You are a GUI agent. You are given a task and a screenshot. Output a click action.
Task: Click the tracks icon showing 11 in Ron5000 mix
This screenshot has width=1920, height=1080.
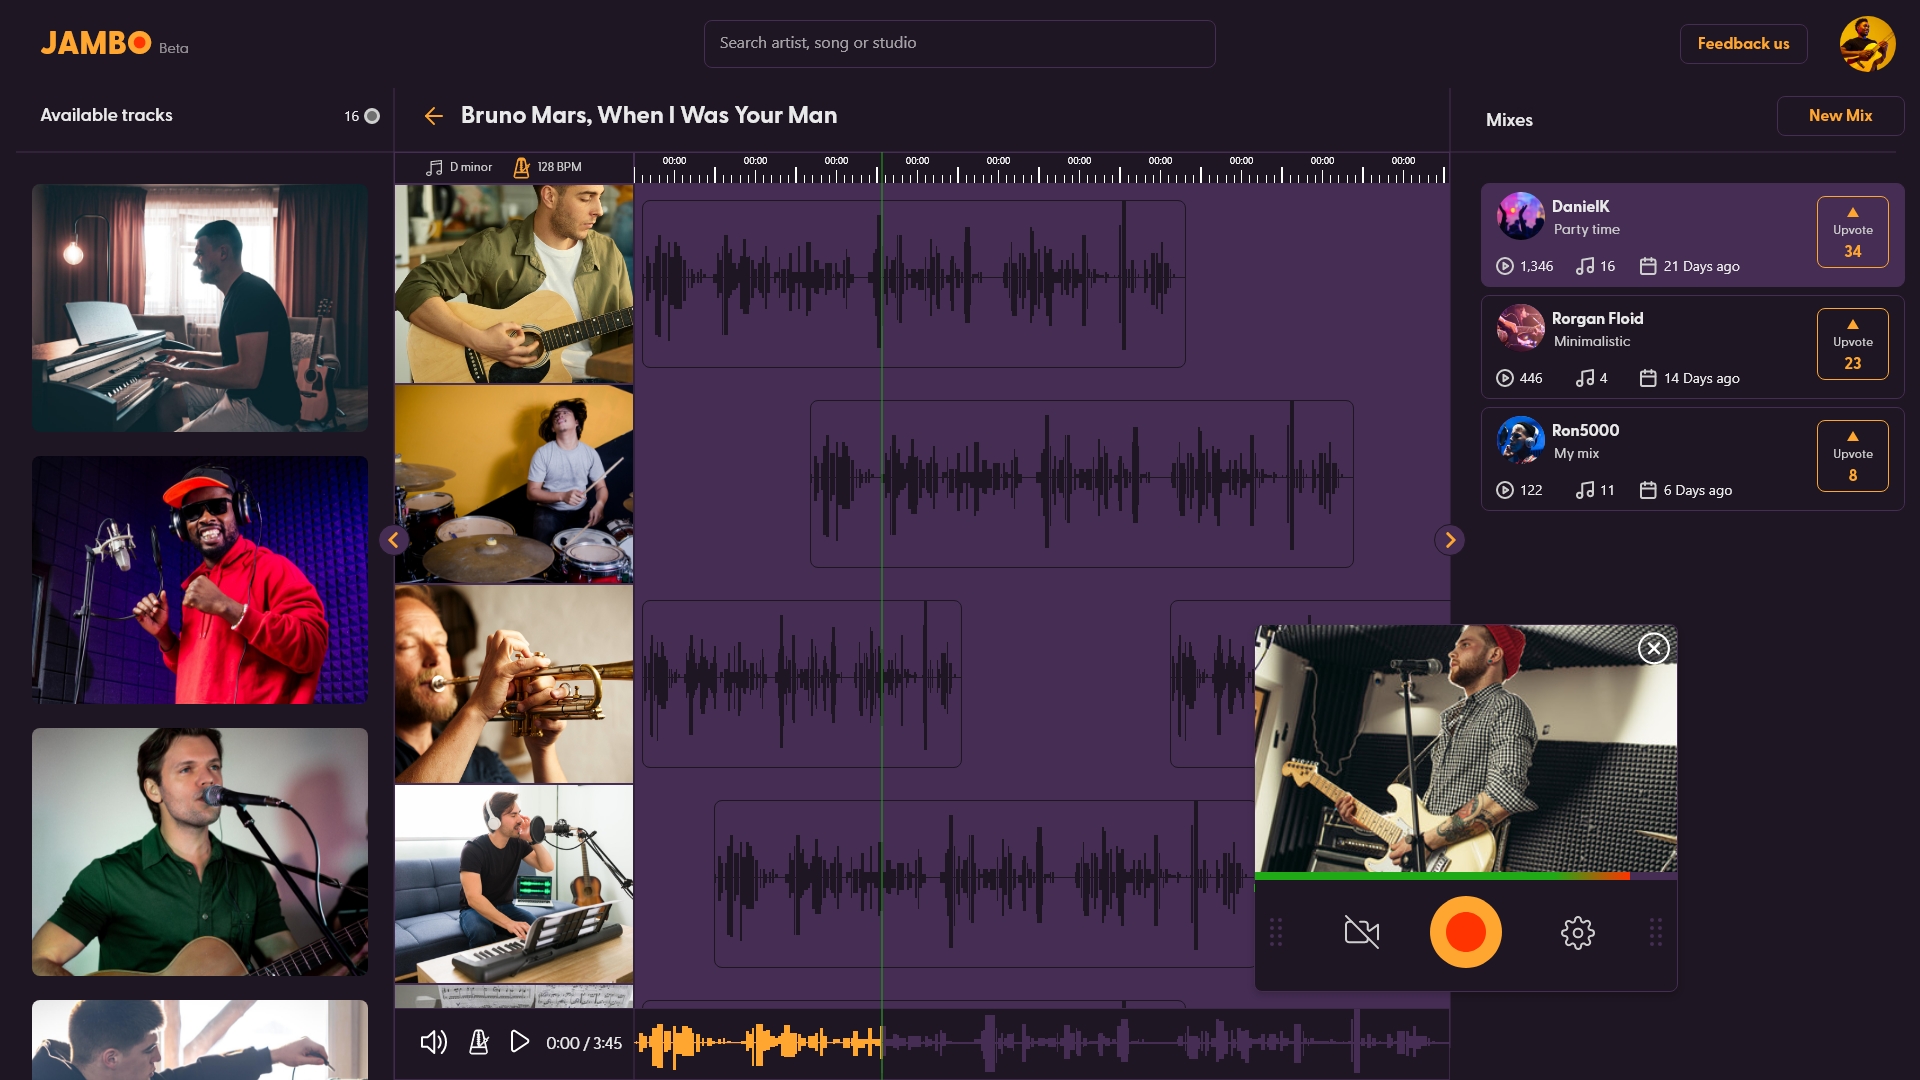1584,490
